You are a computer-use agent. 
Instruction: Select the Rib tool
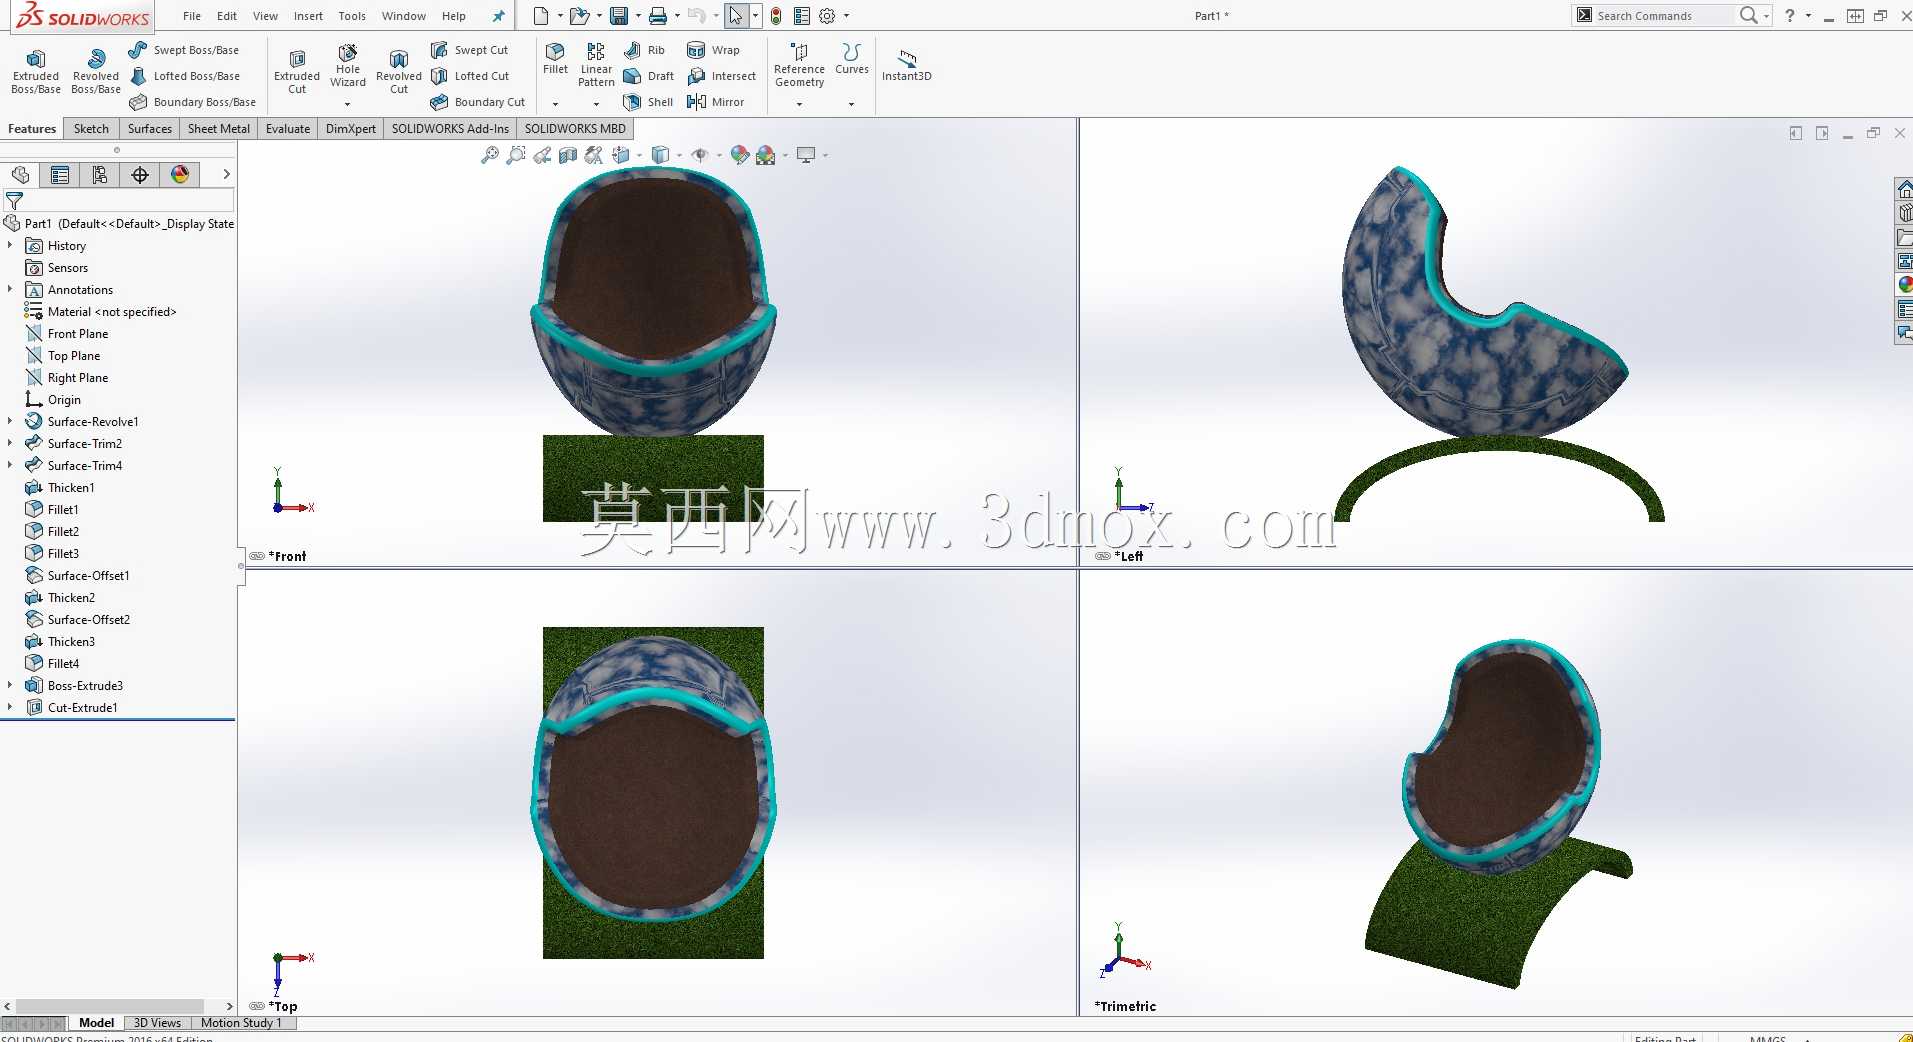644,50
